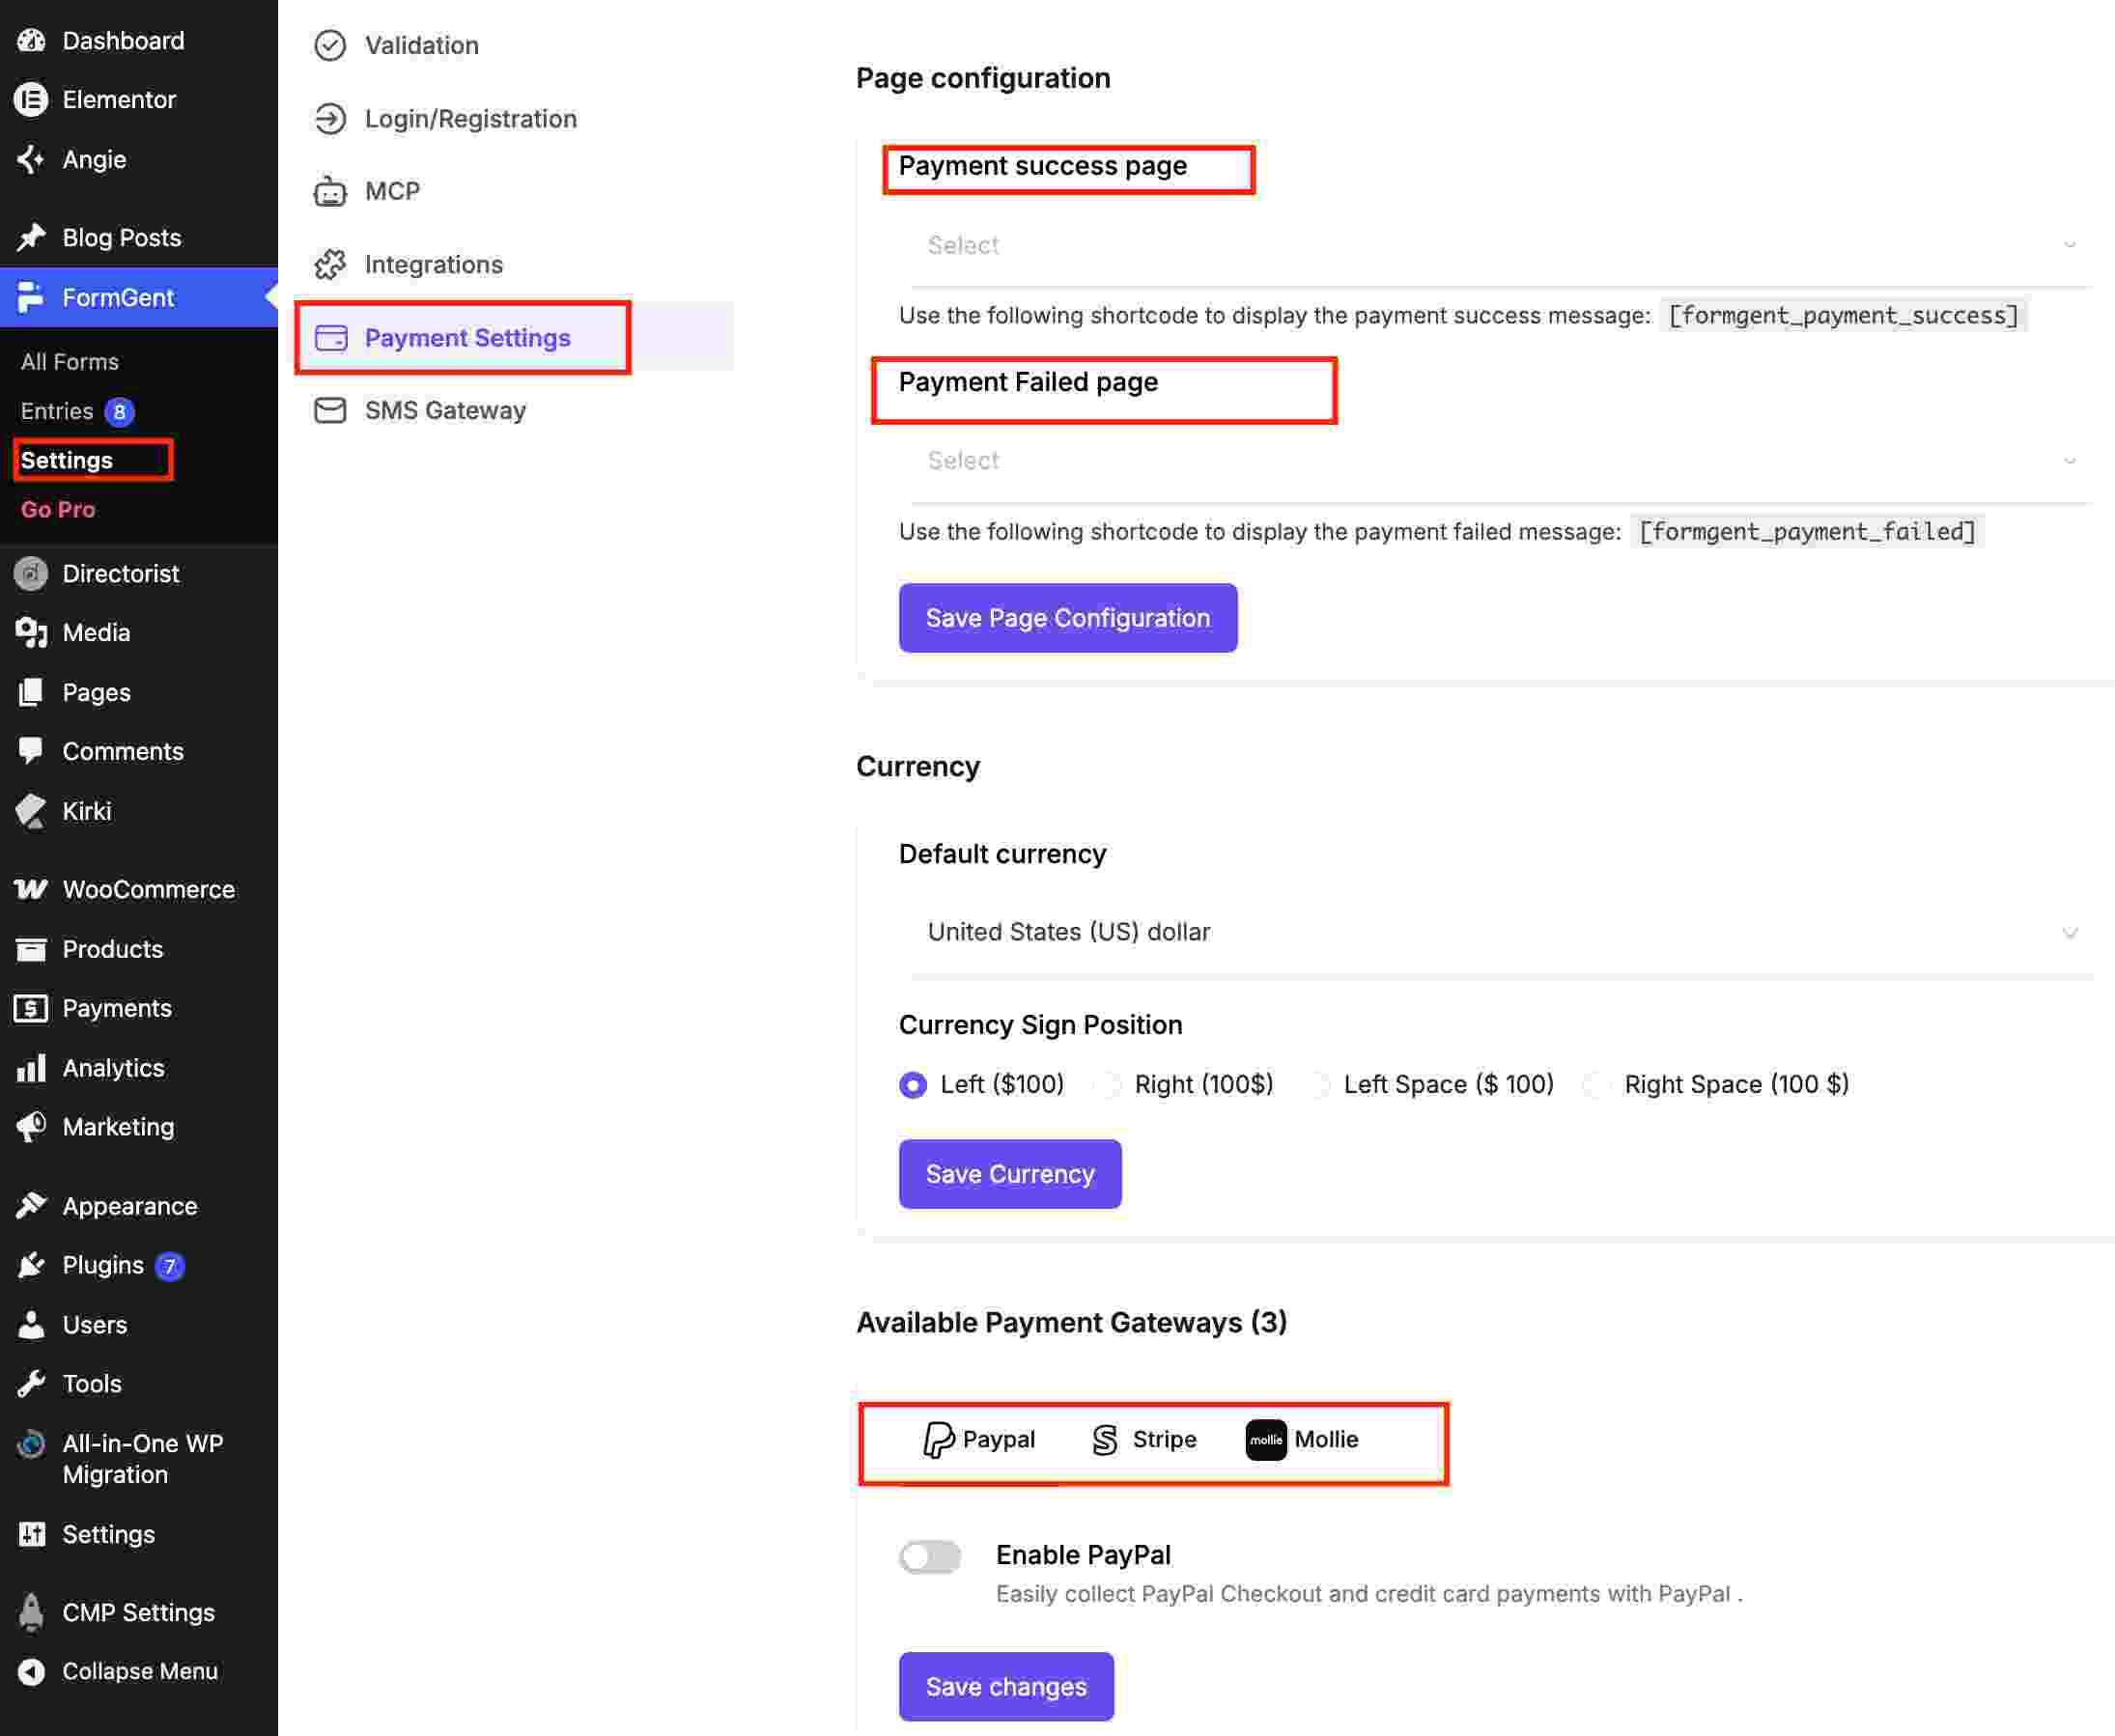
Task: Click the Save Page Configuration button
Action: 1068,618
